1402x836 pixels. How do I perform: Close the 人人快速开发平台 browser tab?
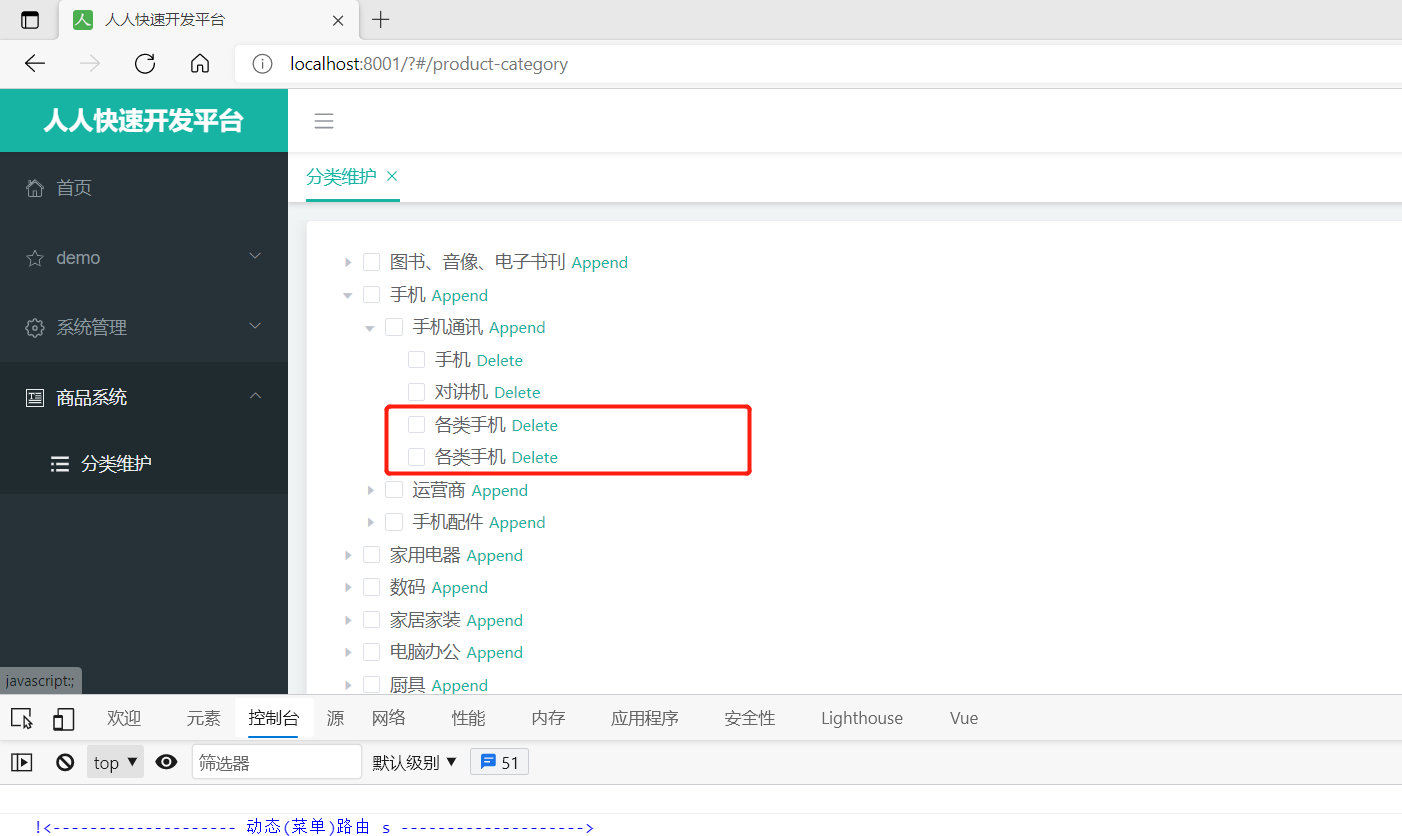[x=338, y=20]
